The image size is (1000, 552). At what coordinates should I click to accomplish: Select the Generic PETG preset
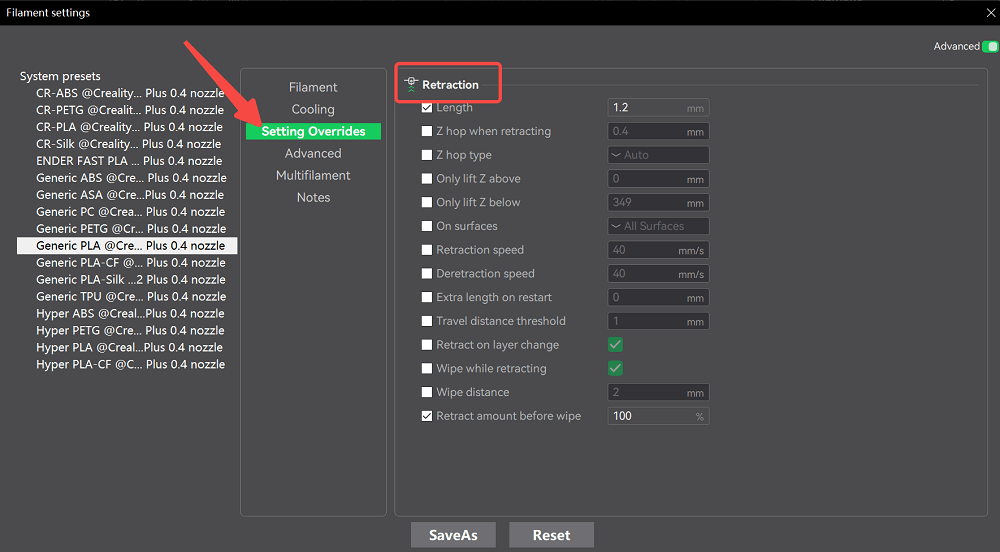tap(130, 229)
